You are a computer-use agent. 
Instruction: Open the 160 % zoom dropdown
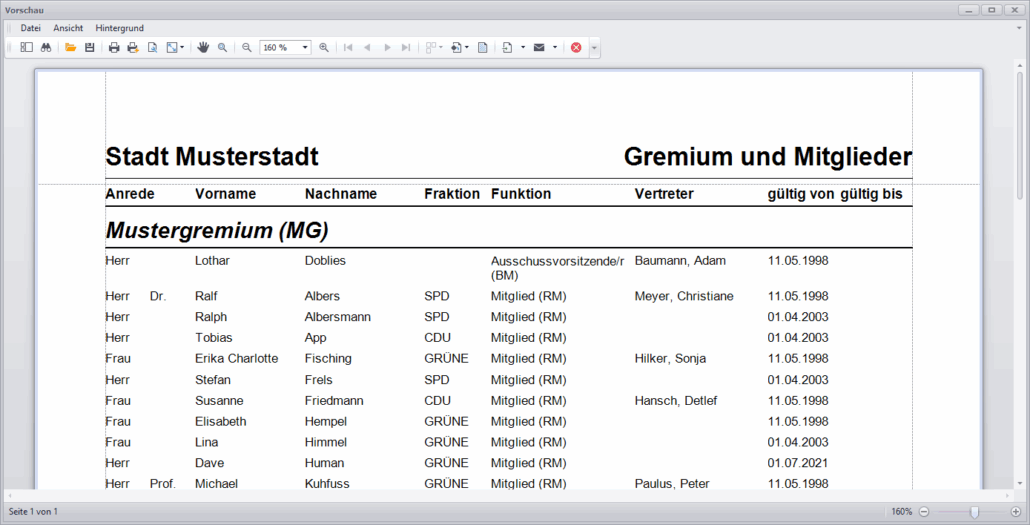coord(305,47)
